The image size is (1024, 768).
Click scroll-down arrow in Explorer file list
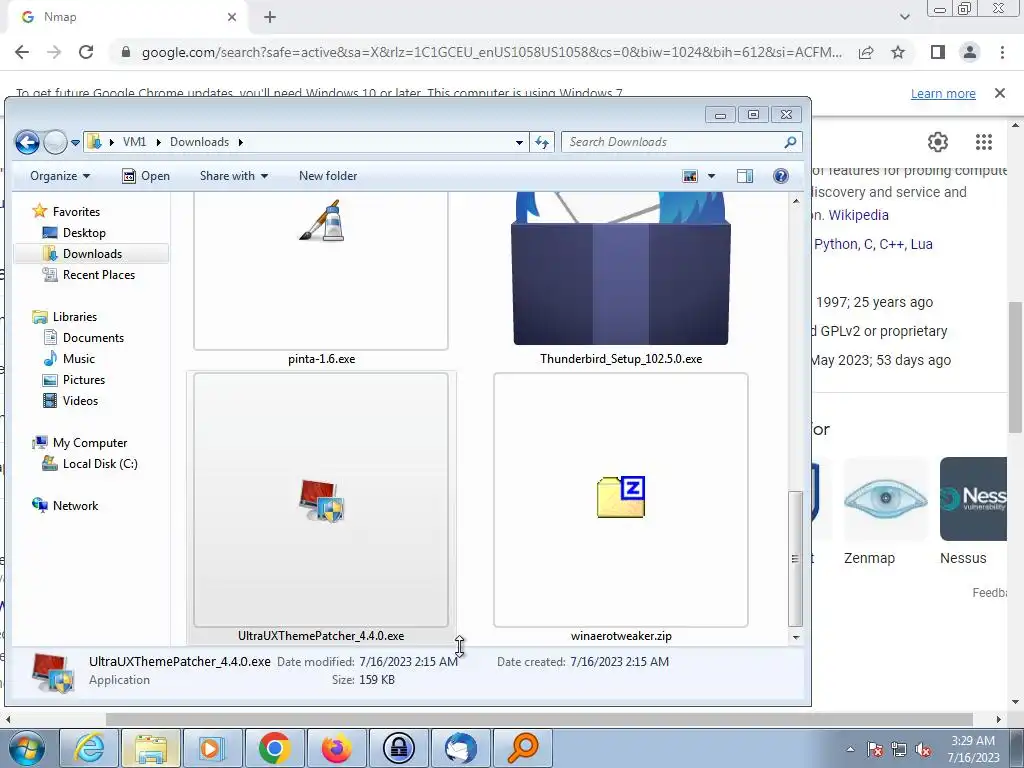[795, 637]
